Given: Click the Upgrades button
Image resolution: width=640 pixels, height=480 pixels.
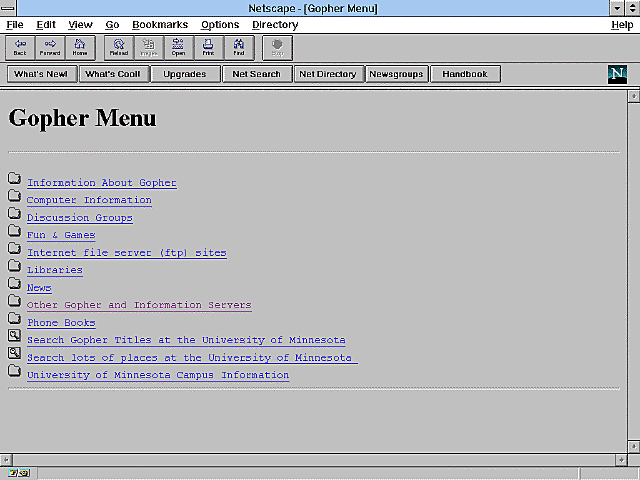Looking at the screenshot, I should [x=186, y=74].
